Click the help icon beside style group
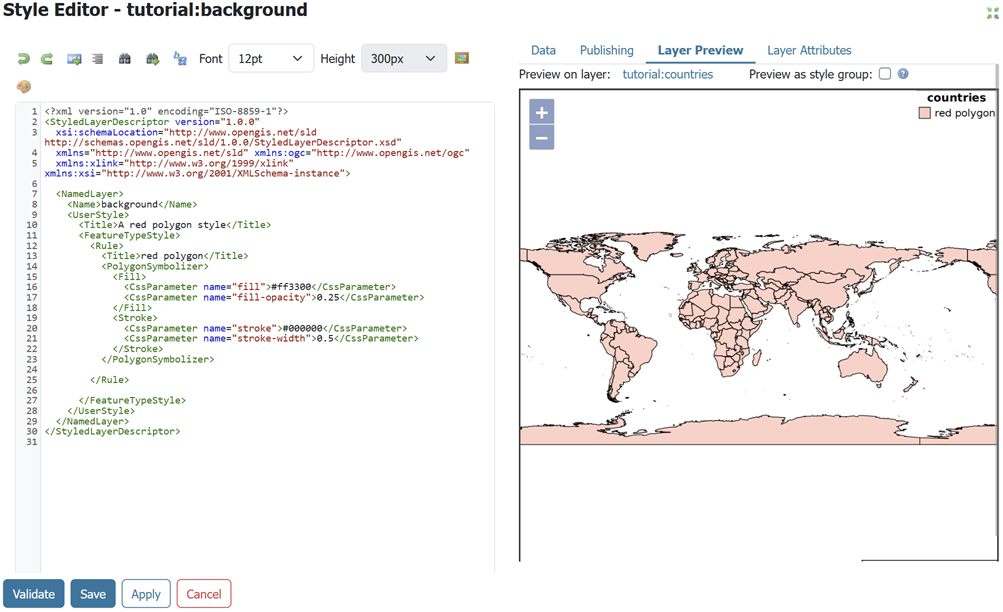1003x612 pixels. (903, 74)
